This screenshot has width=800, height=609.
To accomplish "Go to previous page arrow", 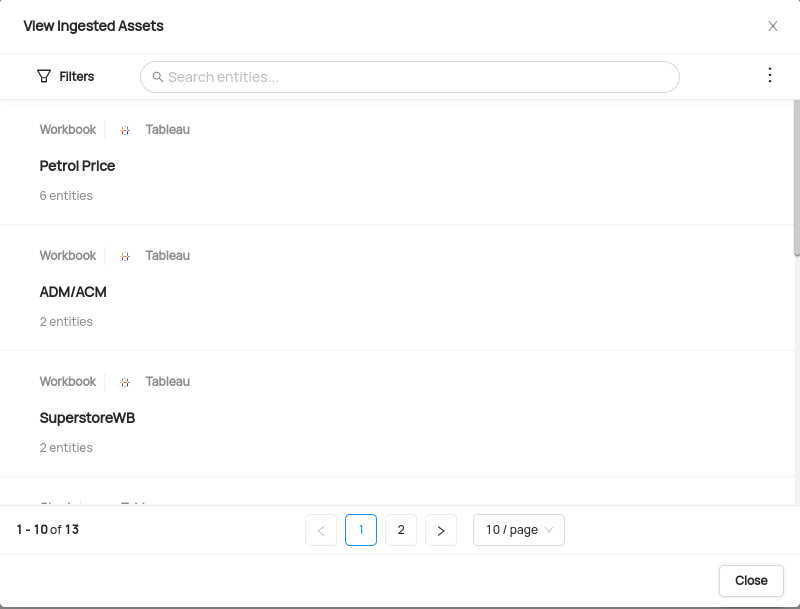I will 321,530.
